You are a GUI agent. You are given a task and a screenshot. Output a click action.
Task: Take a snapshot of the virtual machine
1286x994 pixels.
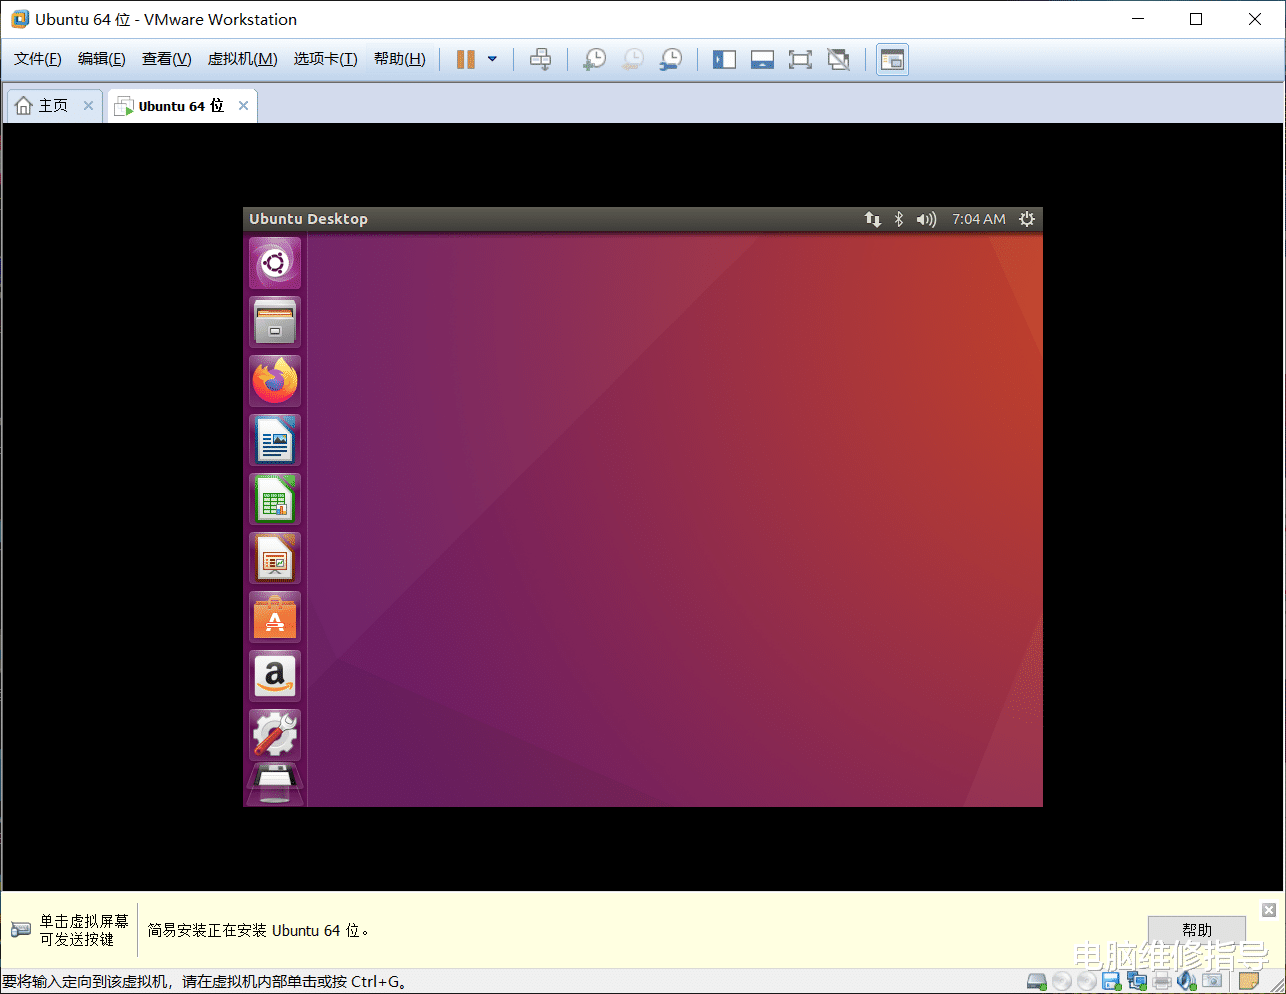point(595,59)
